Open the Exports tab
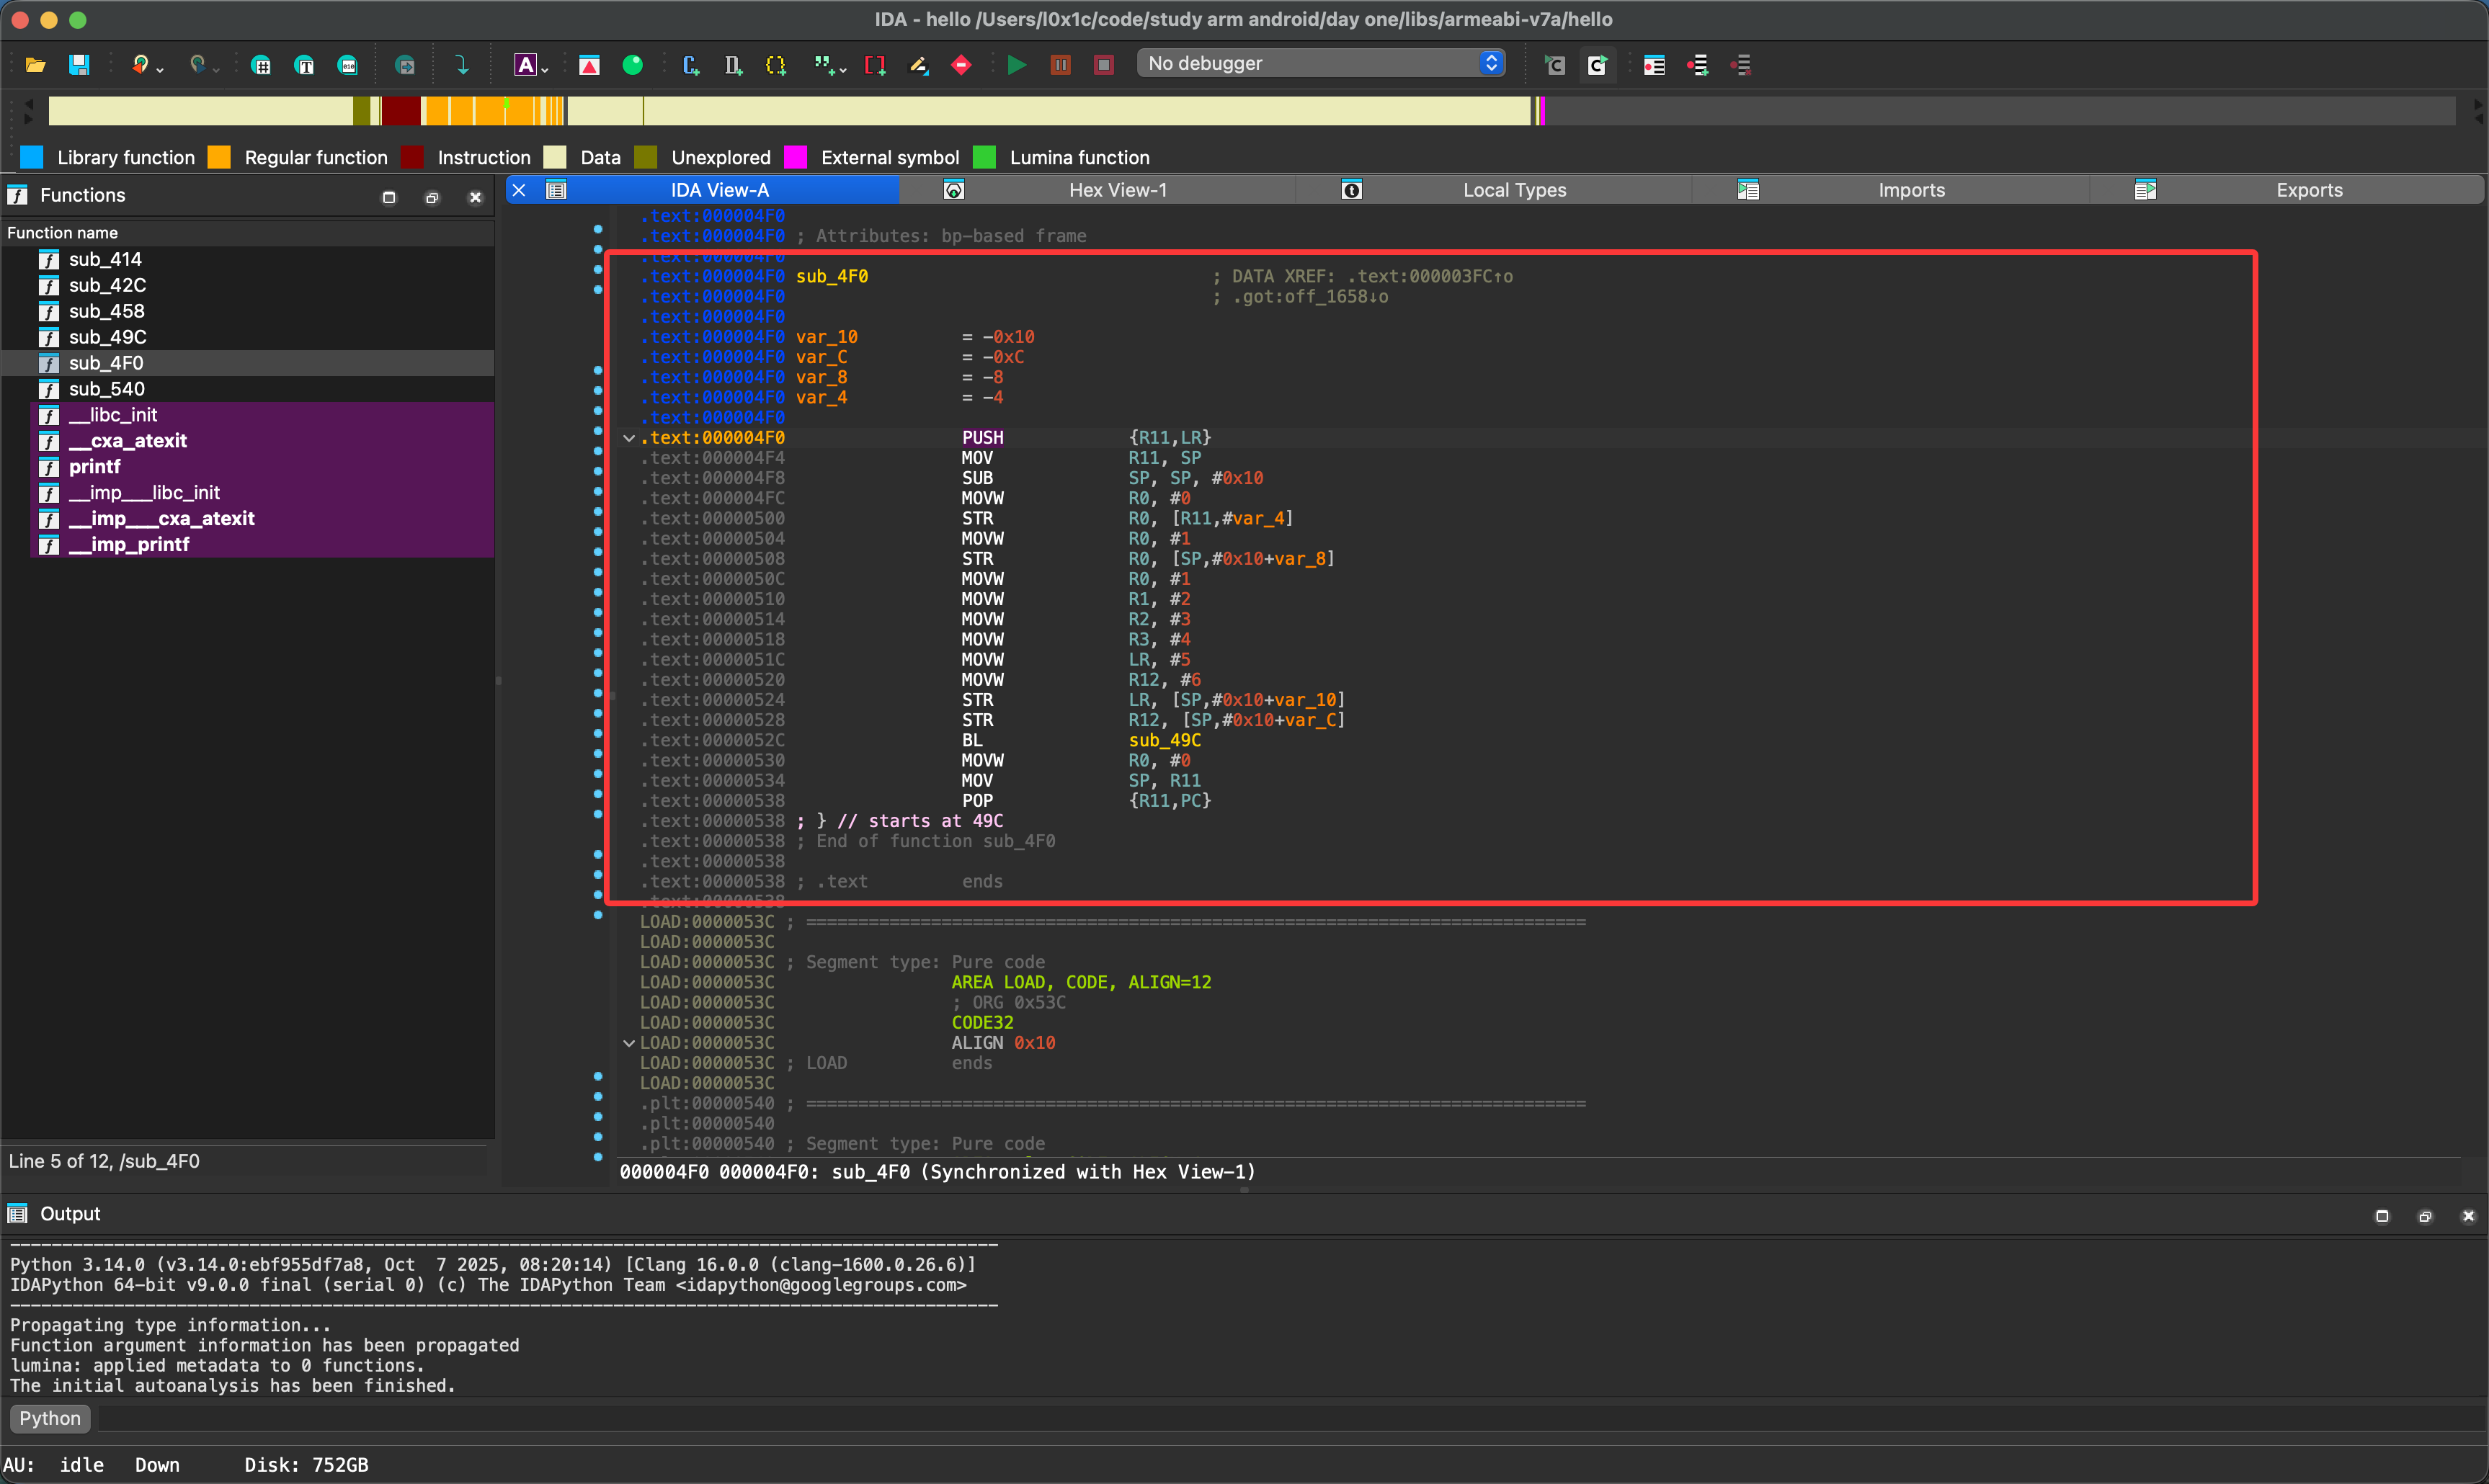 [2308, 190]
